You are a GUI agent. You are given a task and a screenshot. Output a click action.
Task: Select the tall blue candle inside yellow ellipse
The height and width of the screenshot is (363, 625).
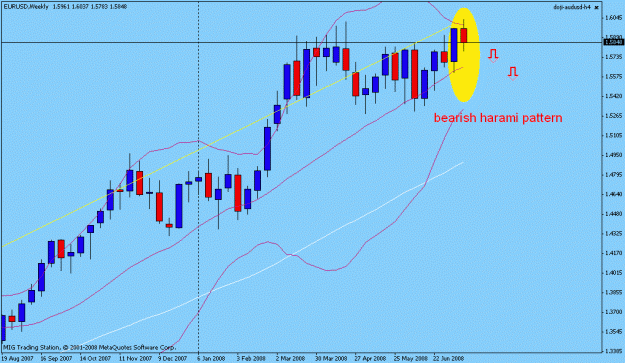[x=454, y=45]
